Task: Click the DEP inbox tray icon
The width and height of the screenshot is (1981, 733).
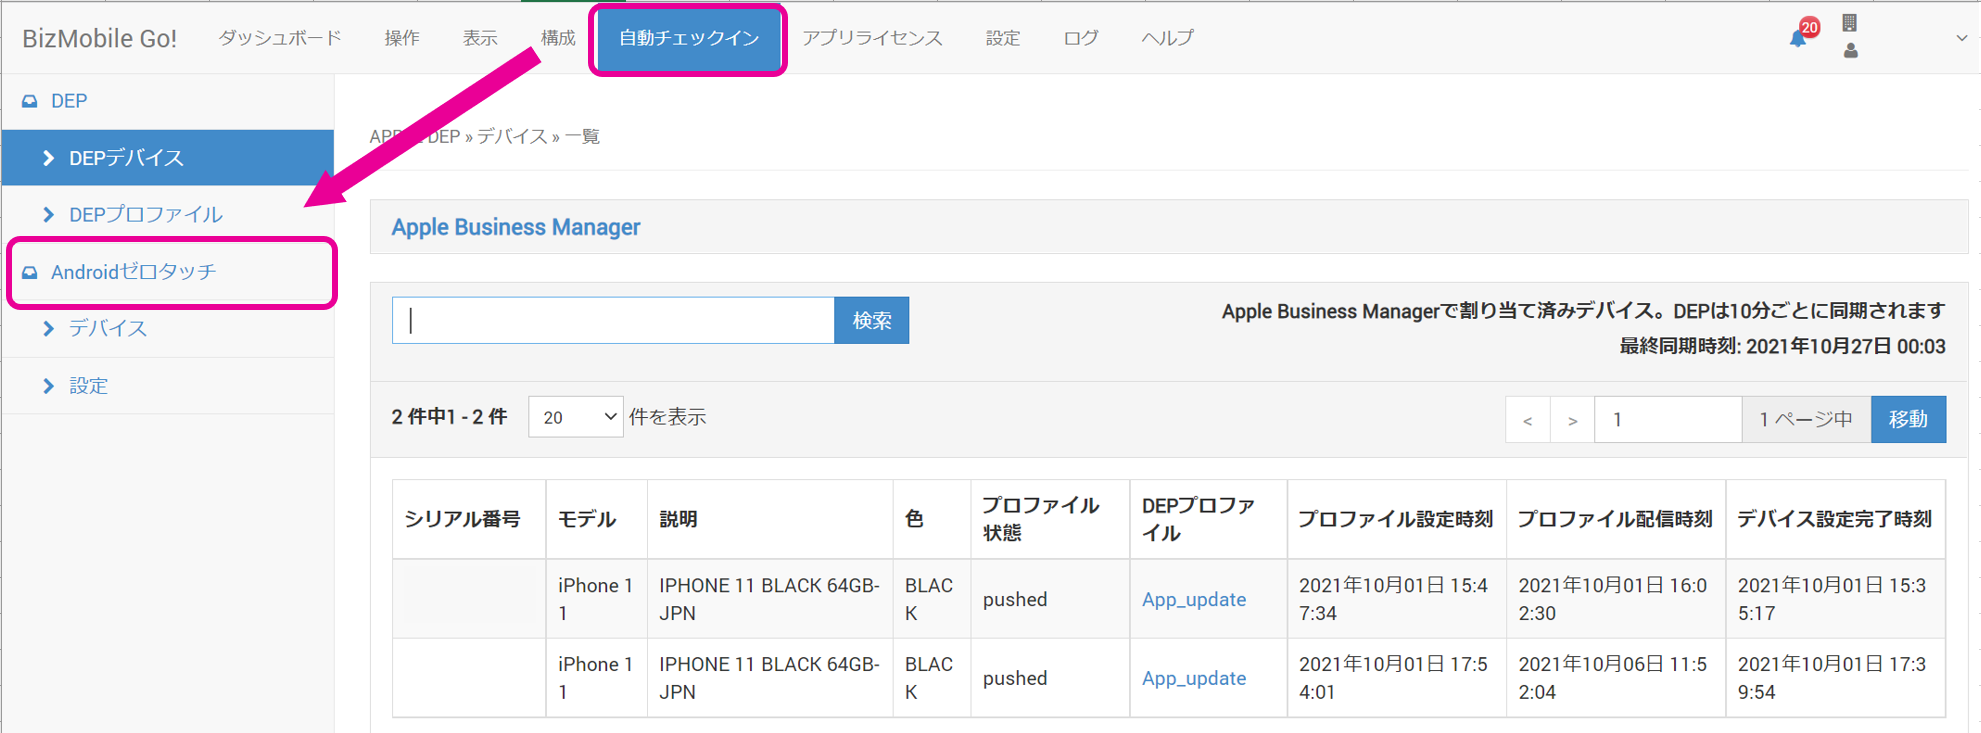Action: coord(30,101)
